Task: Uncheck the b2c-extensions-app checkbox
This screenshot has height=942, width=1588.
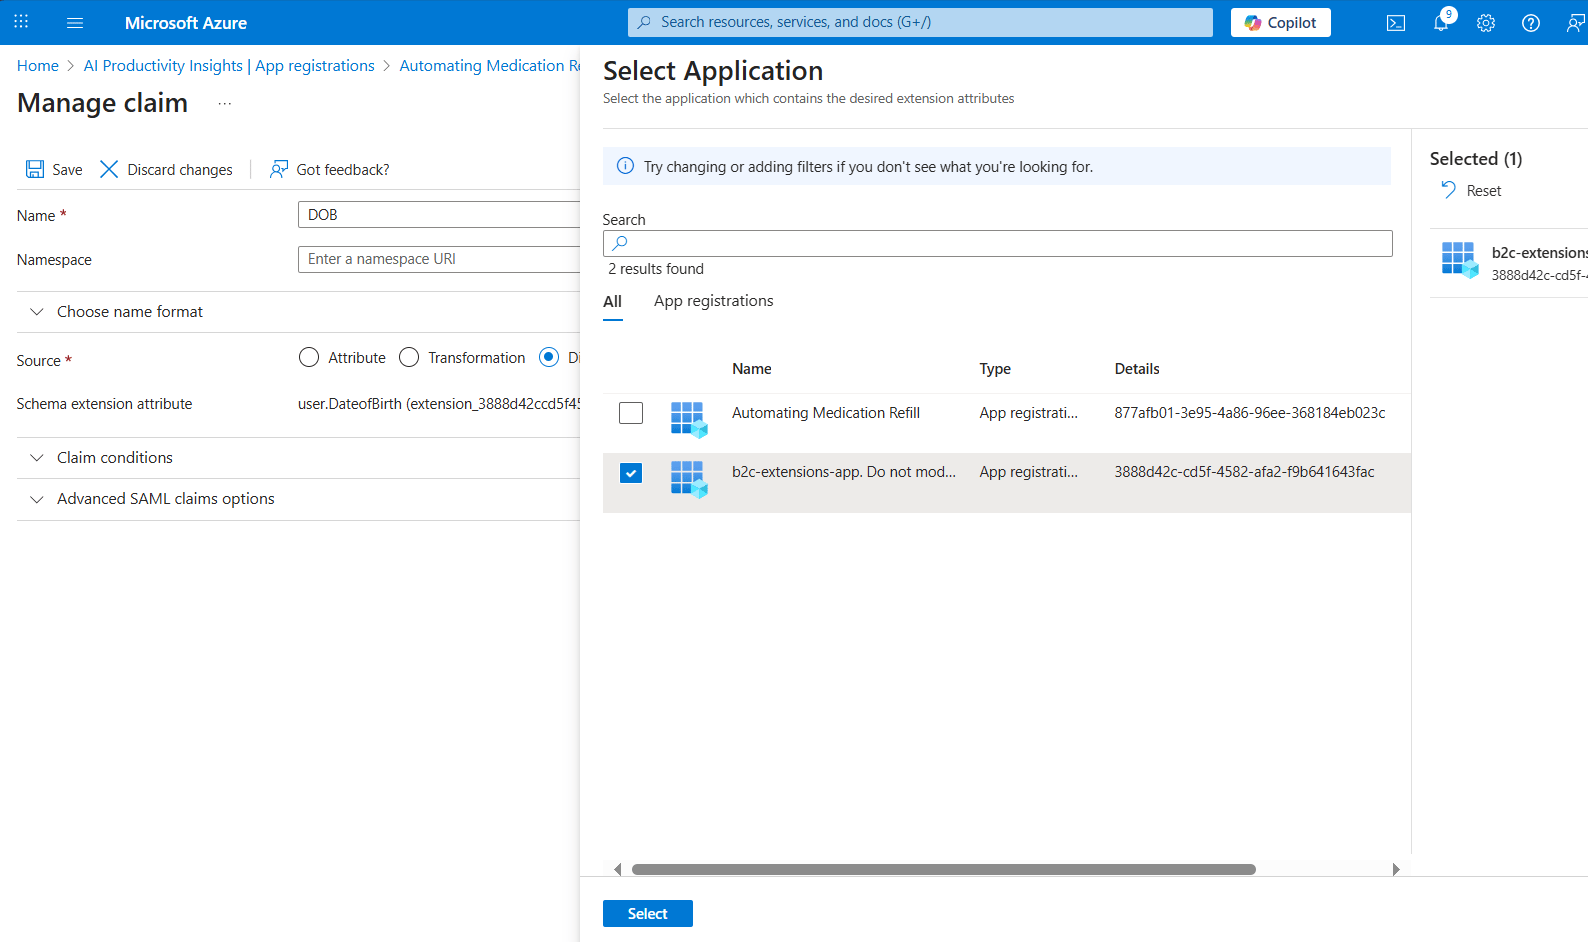Action: [631, 473]
